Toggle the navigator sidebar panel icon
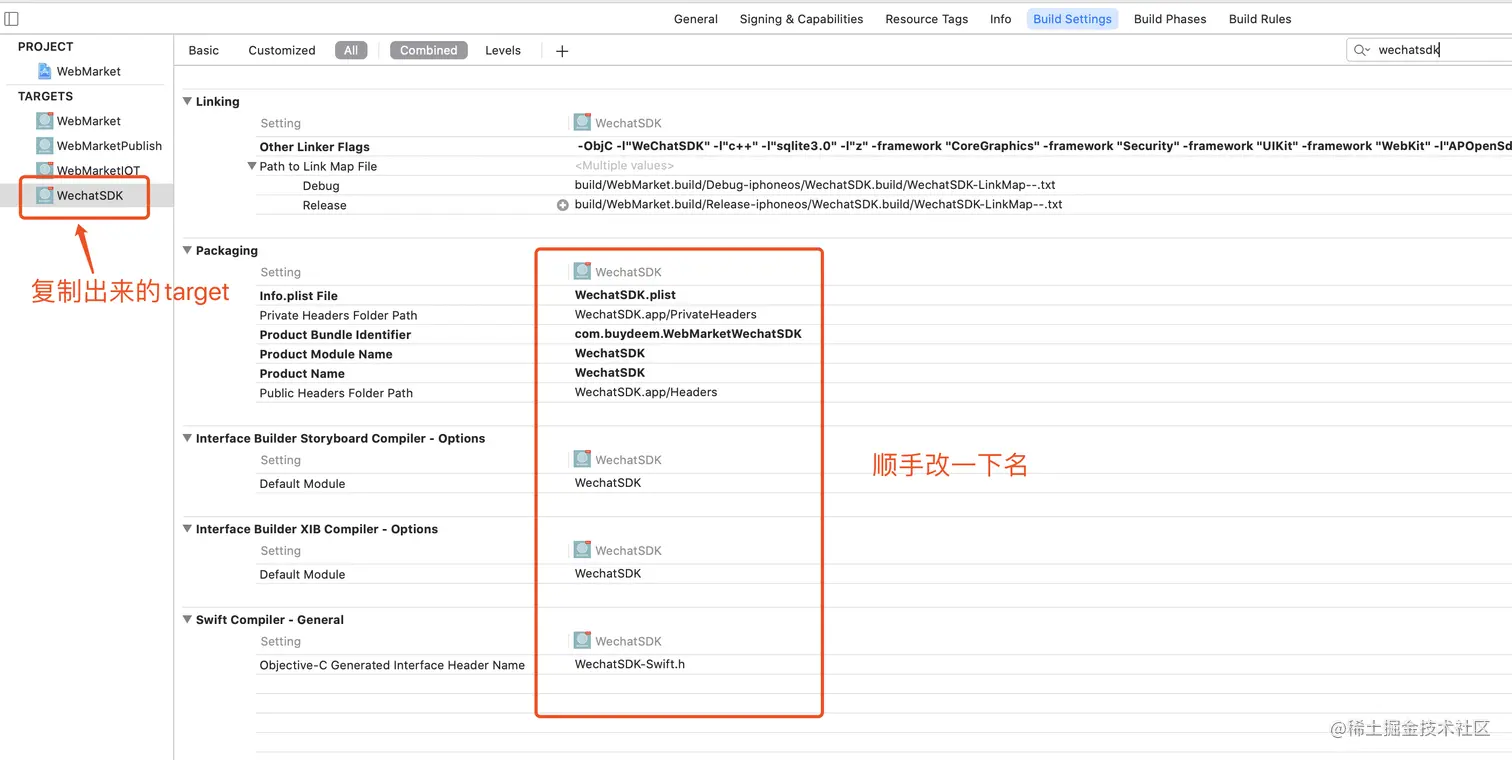The width and height of the screenshot is (1512, 760). 11,19
